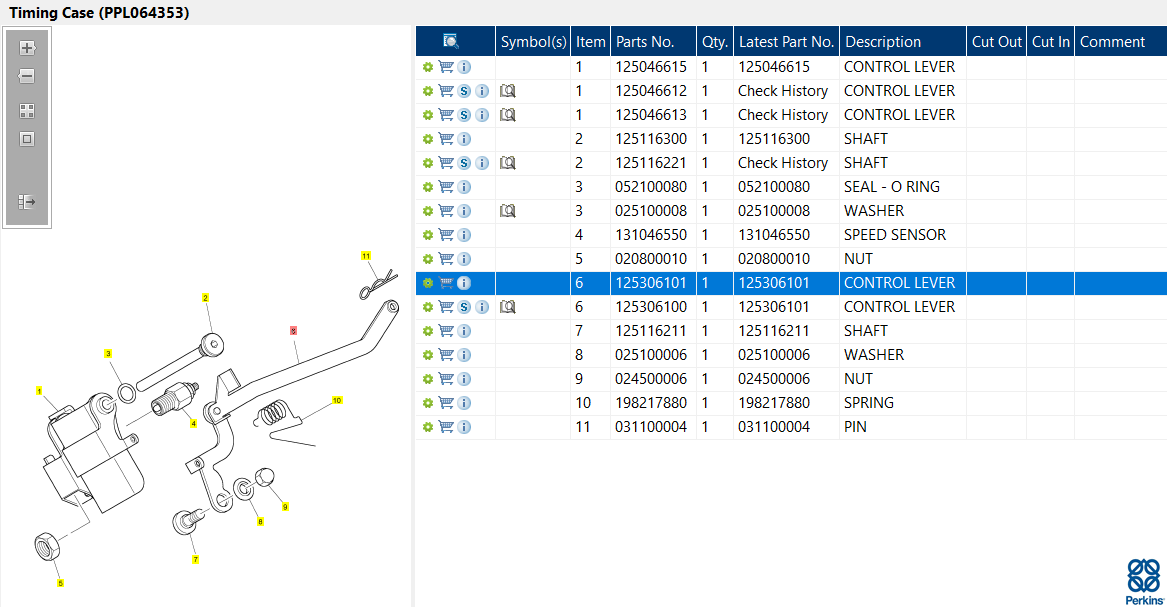The width and height of the screenshot is (1167, 607).
Task: Select callout 5 by the nut
Action: tap(60, 583)
